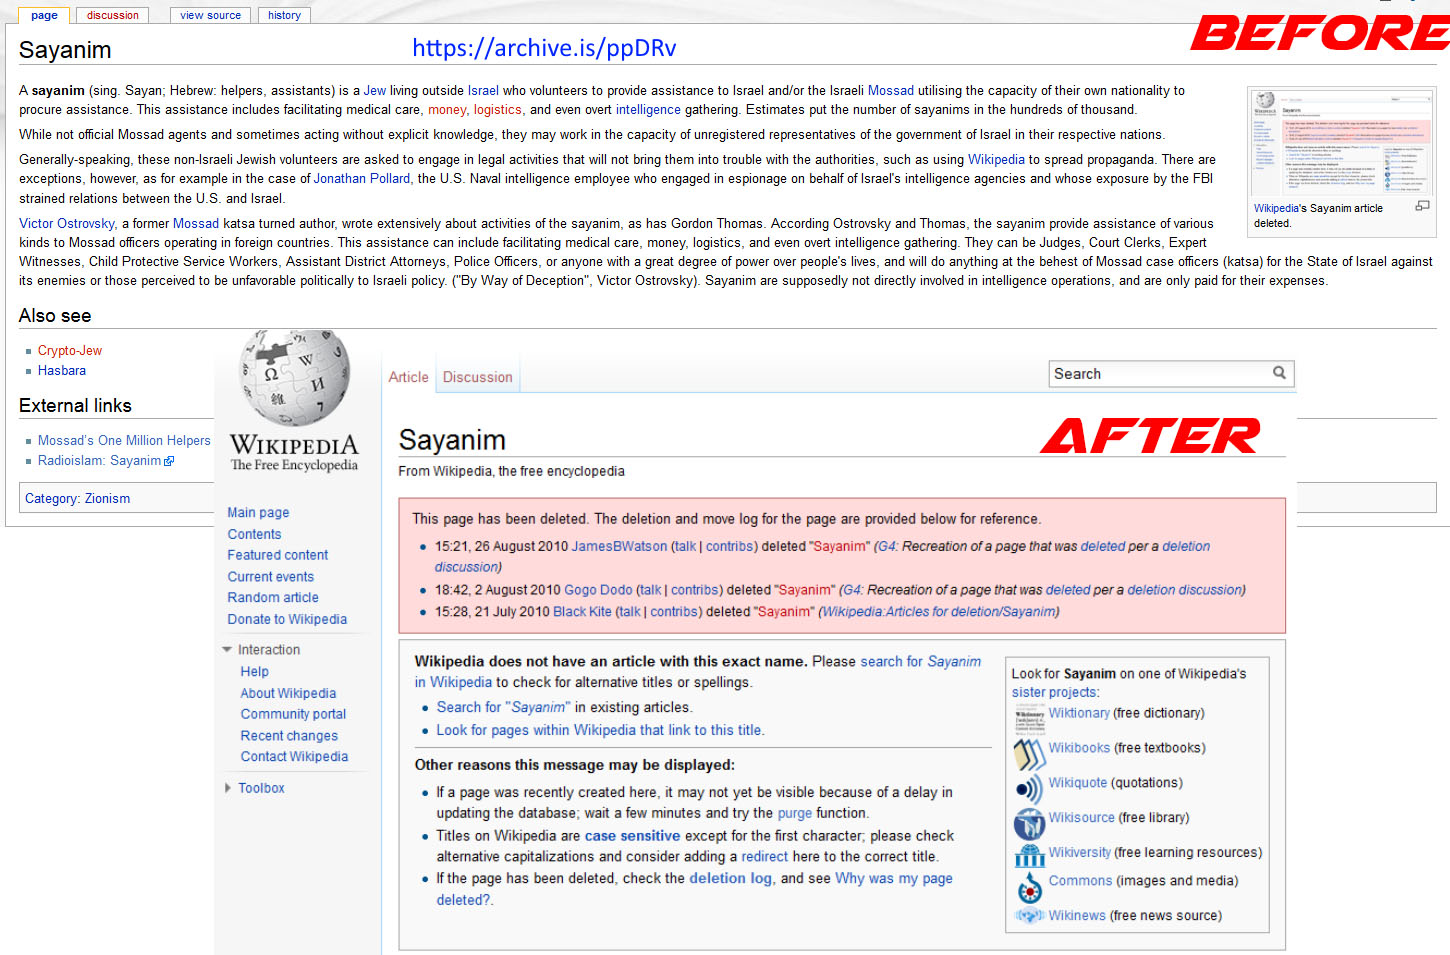Follow the 'Jew' link in the intro

[x=375, y=90]
